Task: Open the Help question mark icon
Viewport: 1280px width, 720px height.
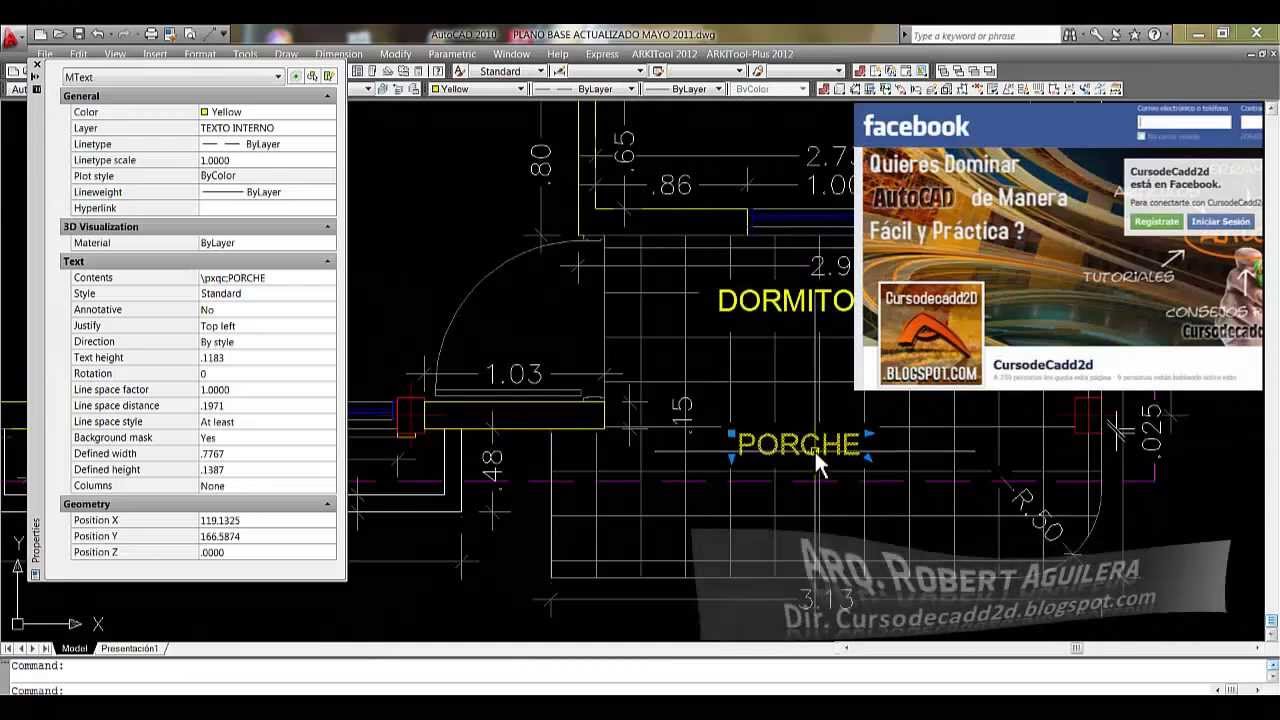Action: [1155, 34]
